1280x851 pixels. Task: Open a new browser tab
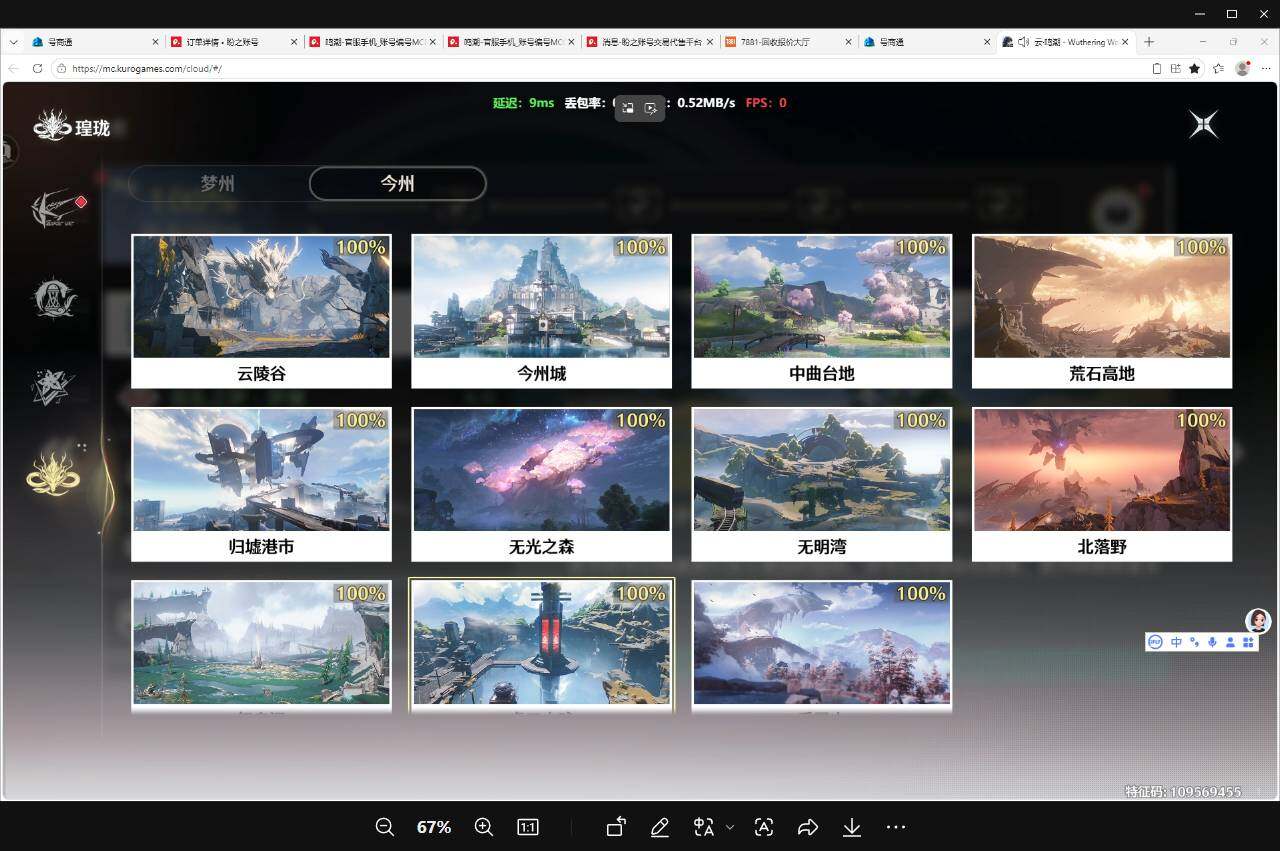click(x=1149, y=42)
